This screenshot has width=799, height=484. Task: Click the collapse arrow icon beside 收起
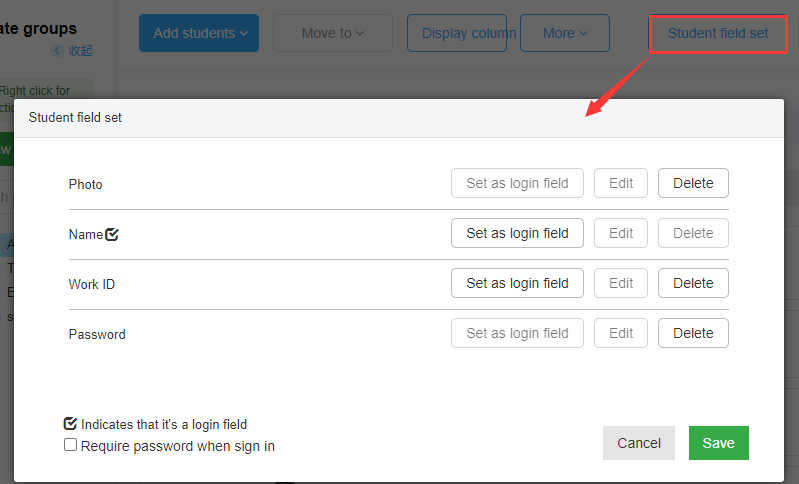57,50
